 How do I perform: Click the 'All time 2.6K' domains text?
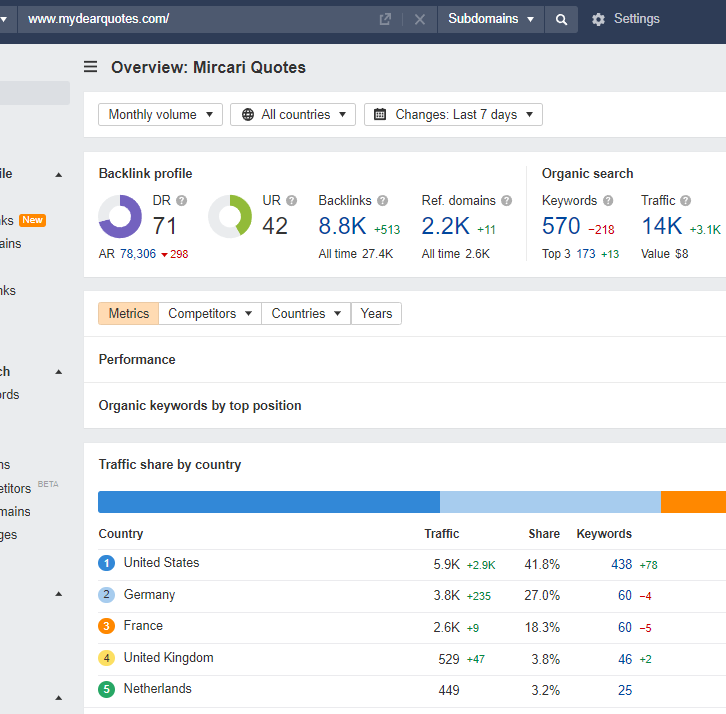pos(456,254)
